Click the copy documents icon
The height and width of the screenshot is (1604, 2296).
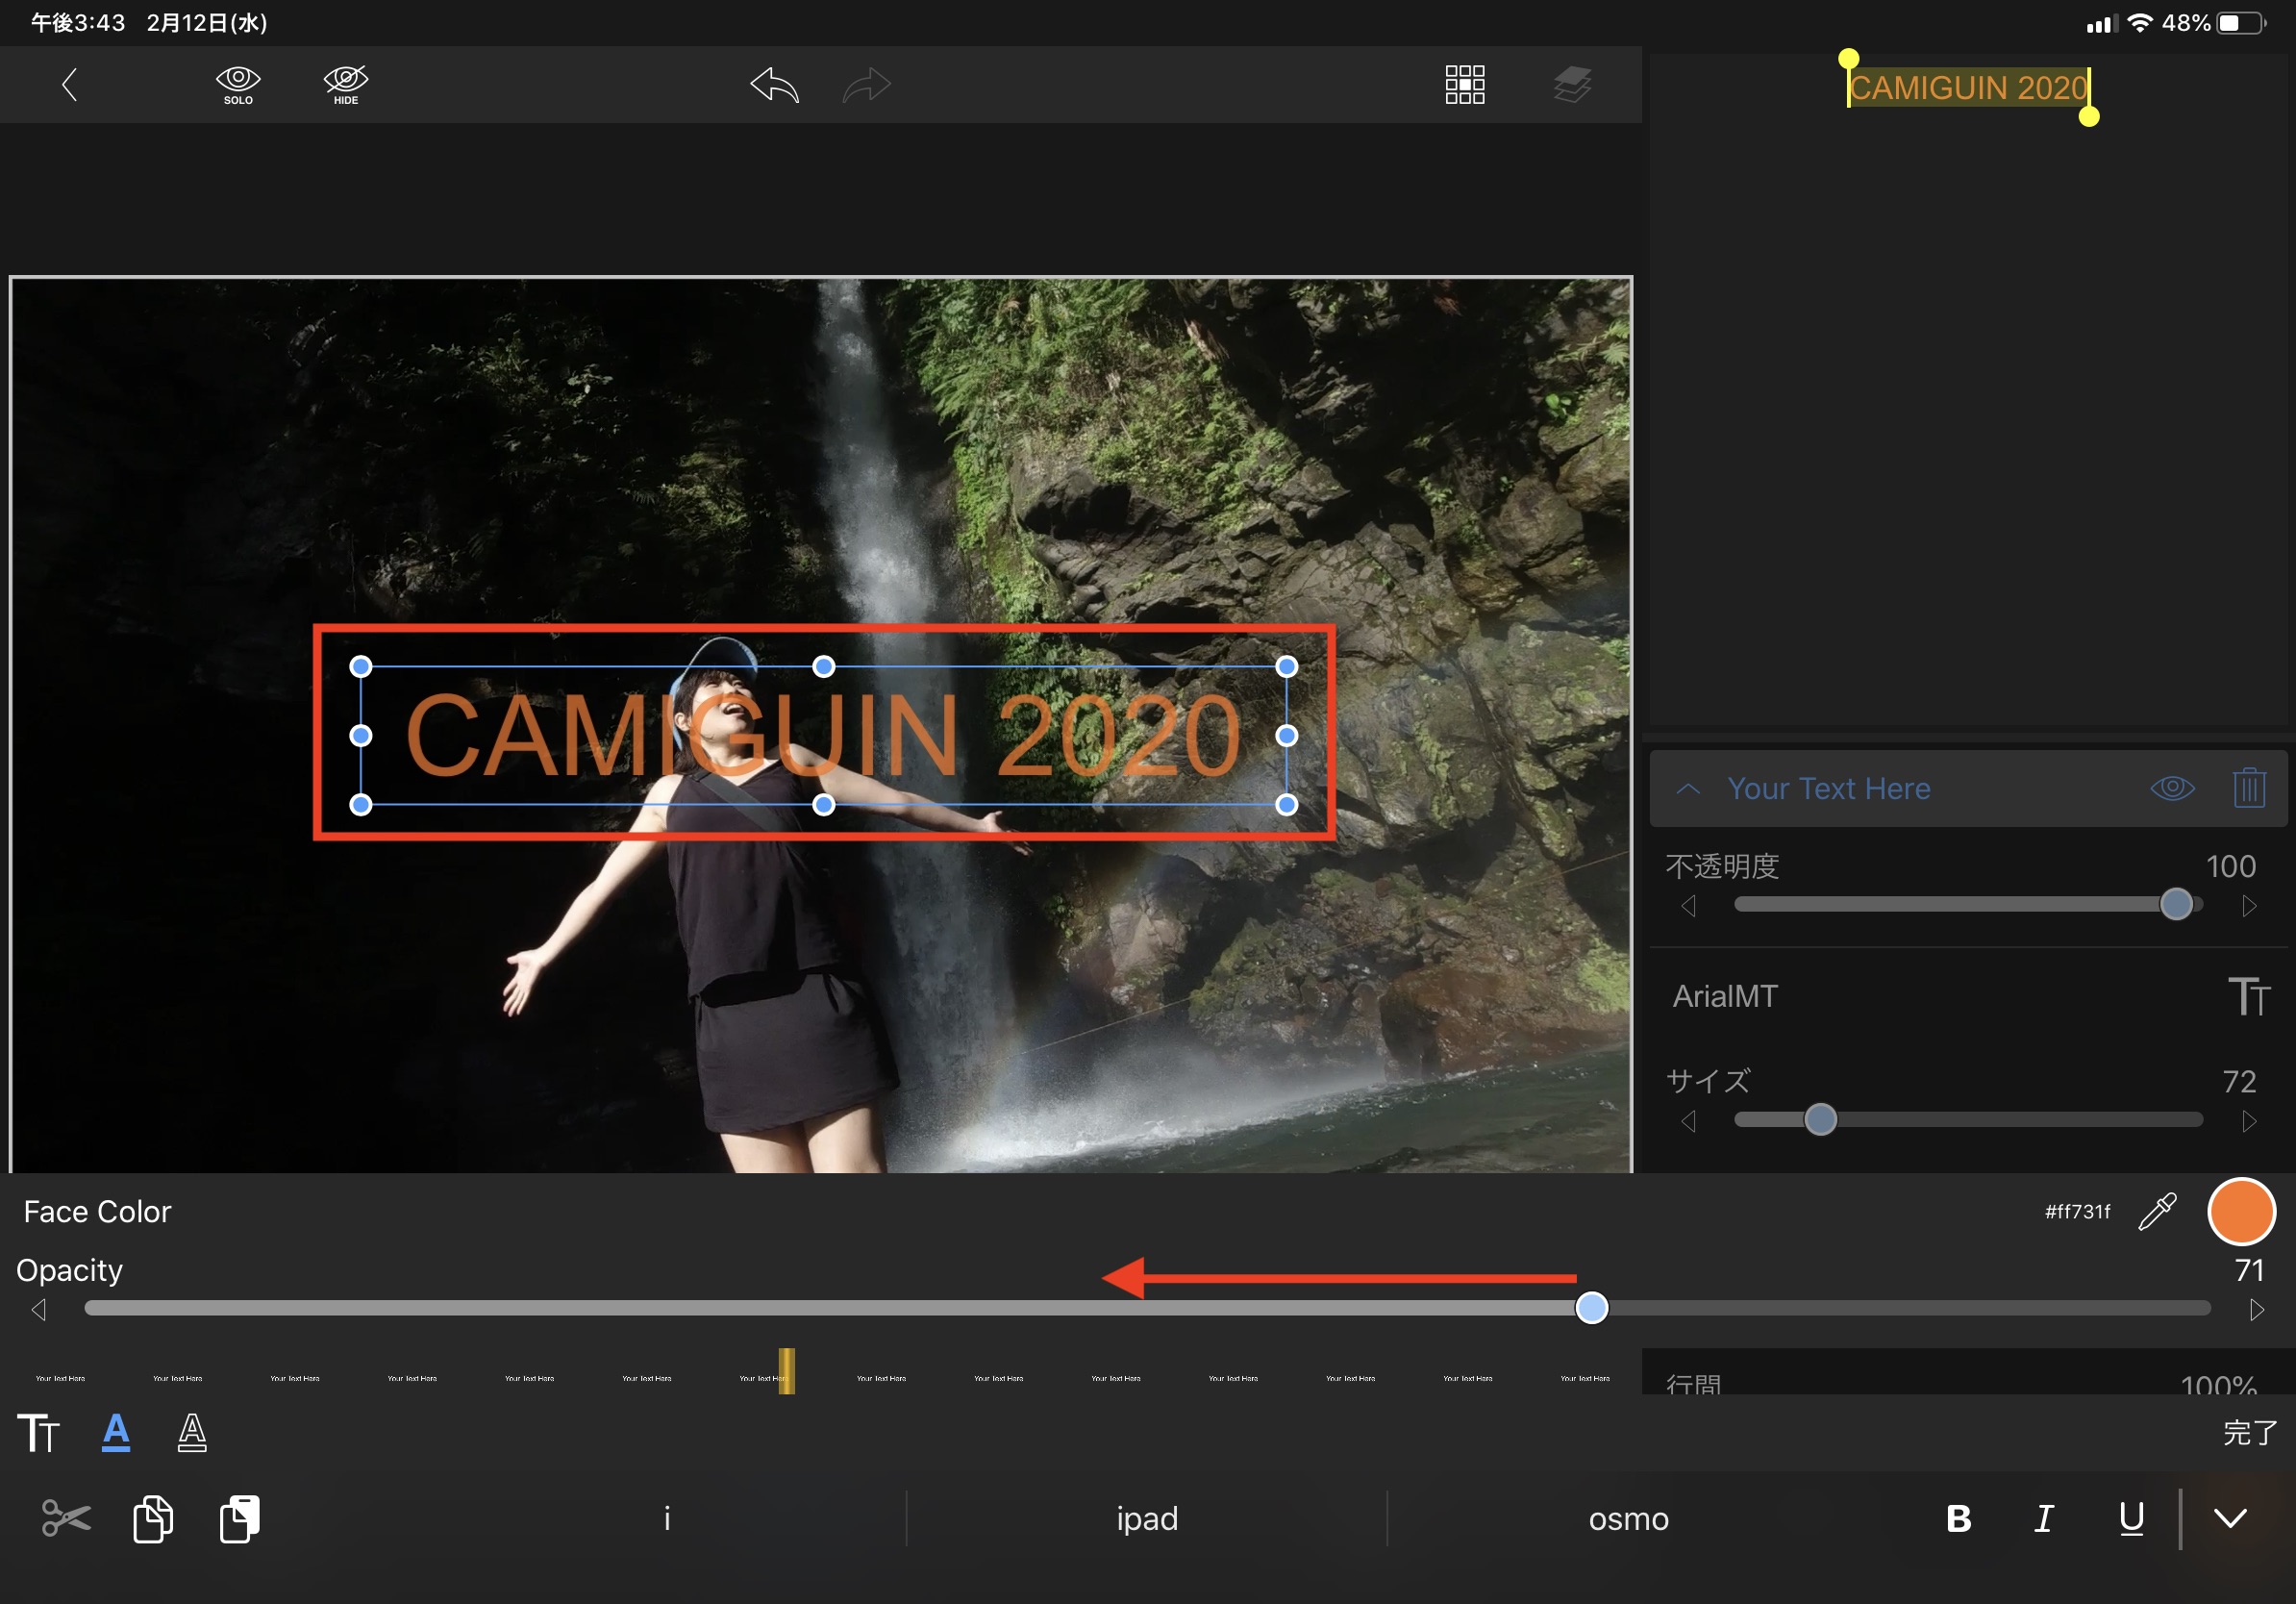click(x=153, y=1518)
